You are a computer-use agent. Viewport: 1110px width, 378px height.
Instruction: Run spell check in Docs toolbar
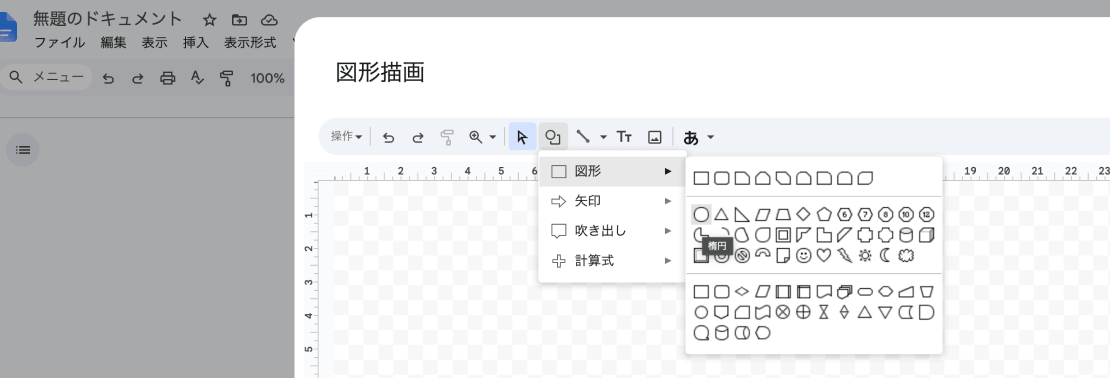coord(198,78)
